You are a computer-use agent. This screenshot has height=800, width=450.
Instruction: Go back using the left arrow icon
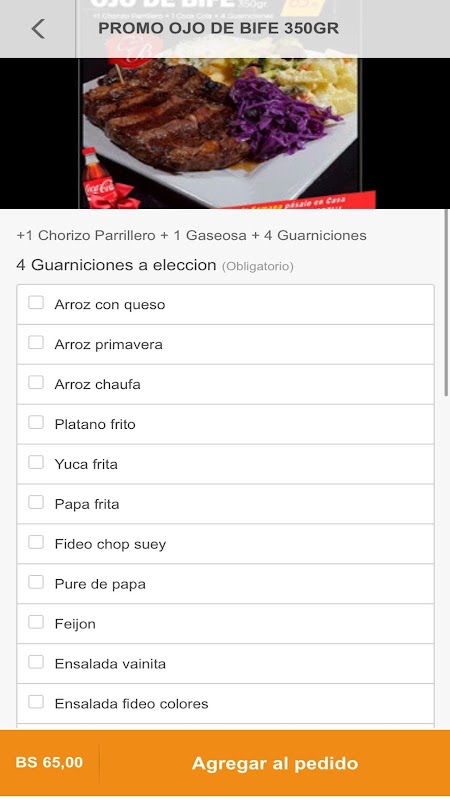point(38,29)
